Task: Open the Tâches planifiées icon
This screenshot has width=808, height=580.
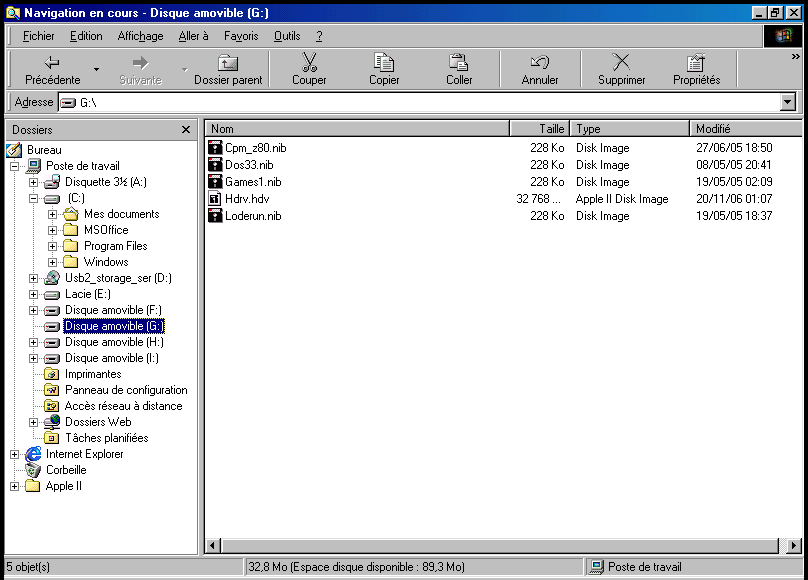Action: (x=52, y=438)
